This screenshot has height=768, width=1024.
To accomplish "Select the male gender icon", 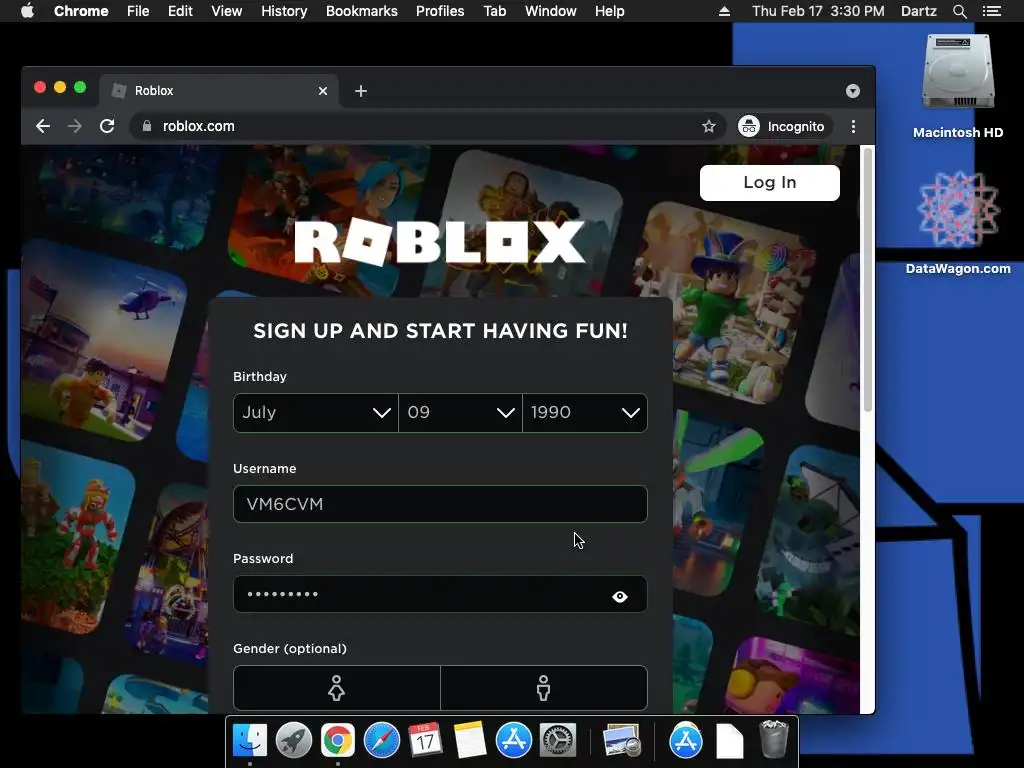I will [543, 688].
